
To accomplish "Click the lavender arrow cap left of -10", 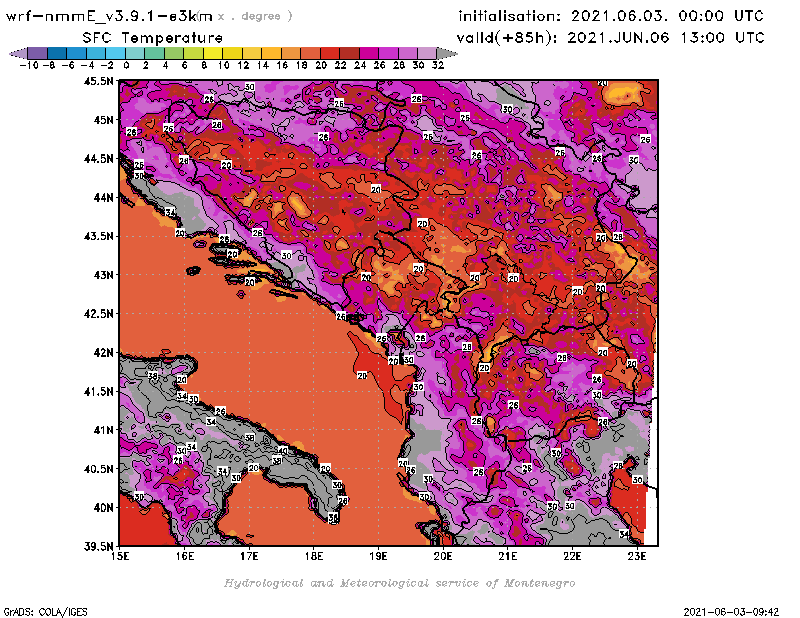I will [x=19, y=53].
